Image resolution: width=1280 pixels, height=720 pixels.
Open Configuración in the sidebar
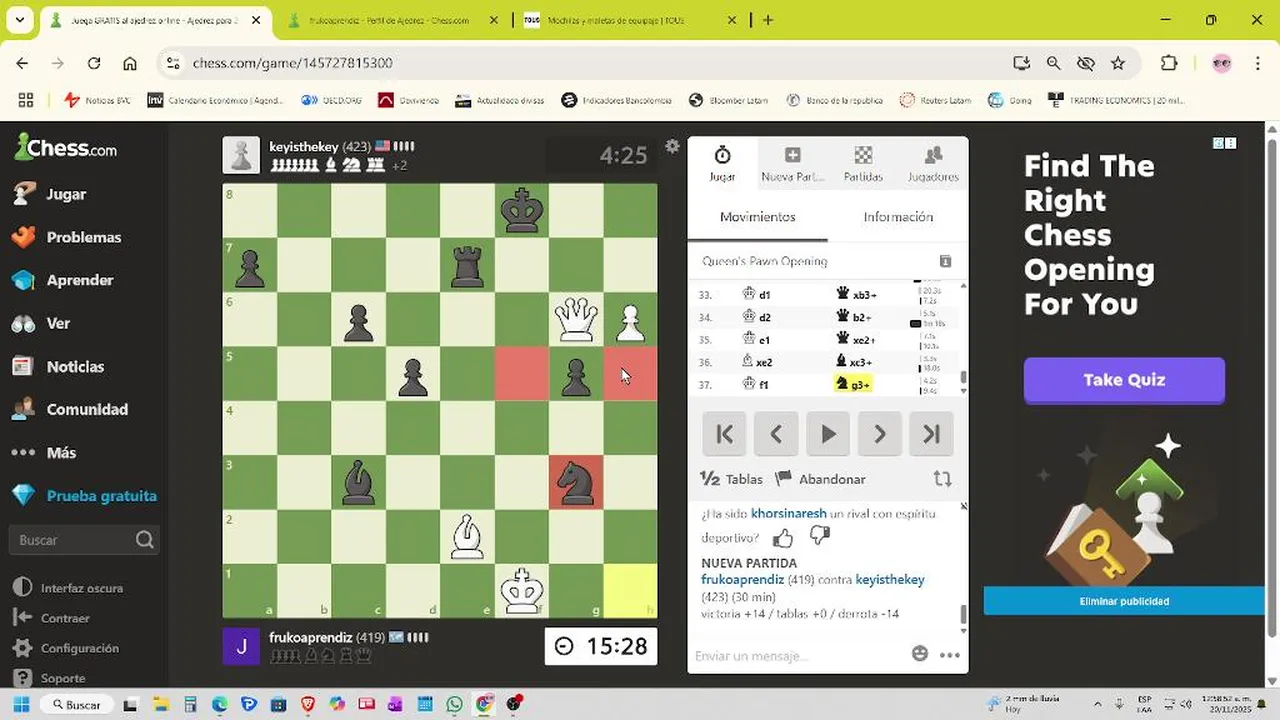[66, 648]
